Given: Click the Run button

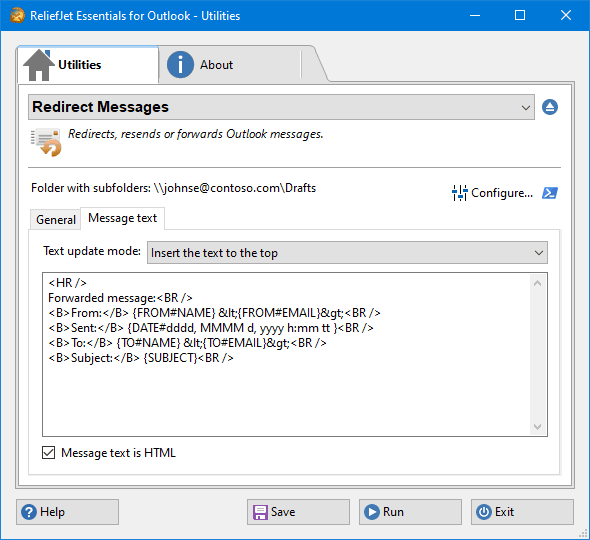Looking at the screenshot, I should 410,512.
